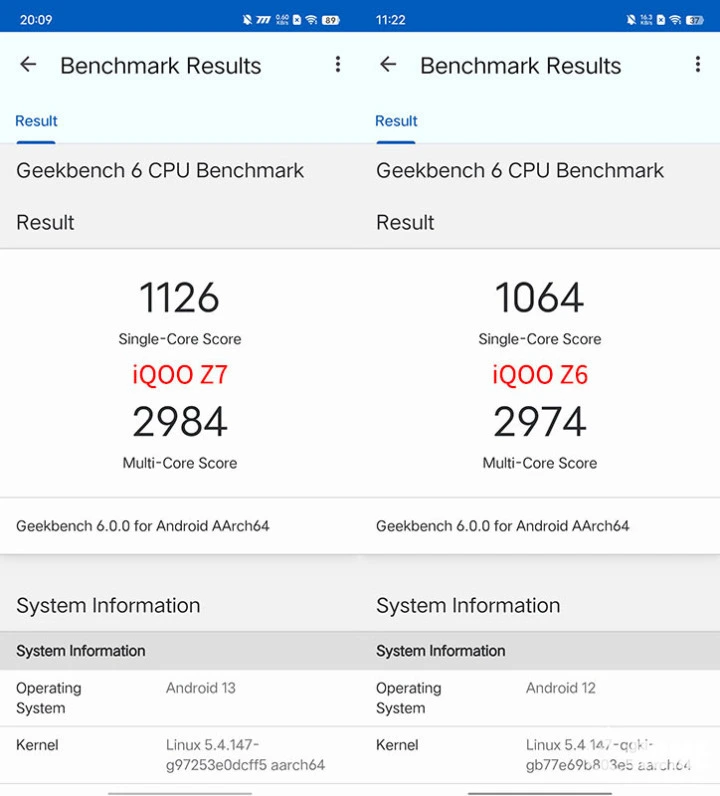Open the three-dot overflow menu on left screen
The image size is (720, 796).
point(338,65)
